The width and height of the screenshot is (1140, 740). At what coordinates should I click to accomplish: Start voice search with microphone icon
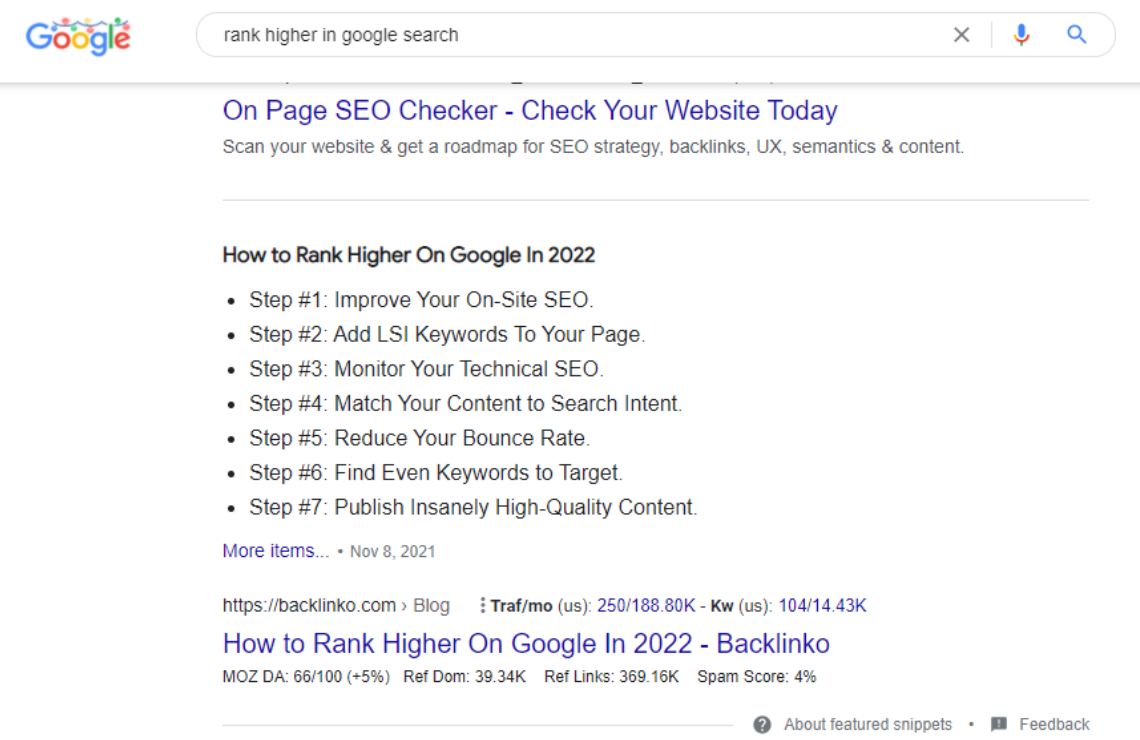[1021, 34]
